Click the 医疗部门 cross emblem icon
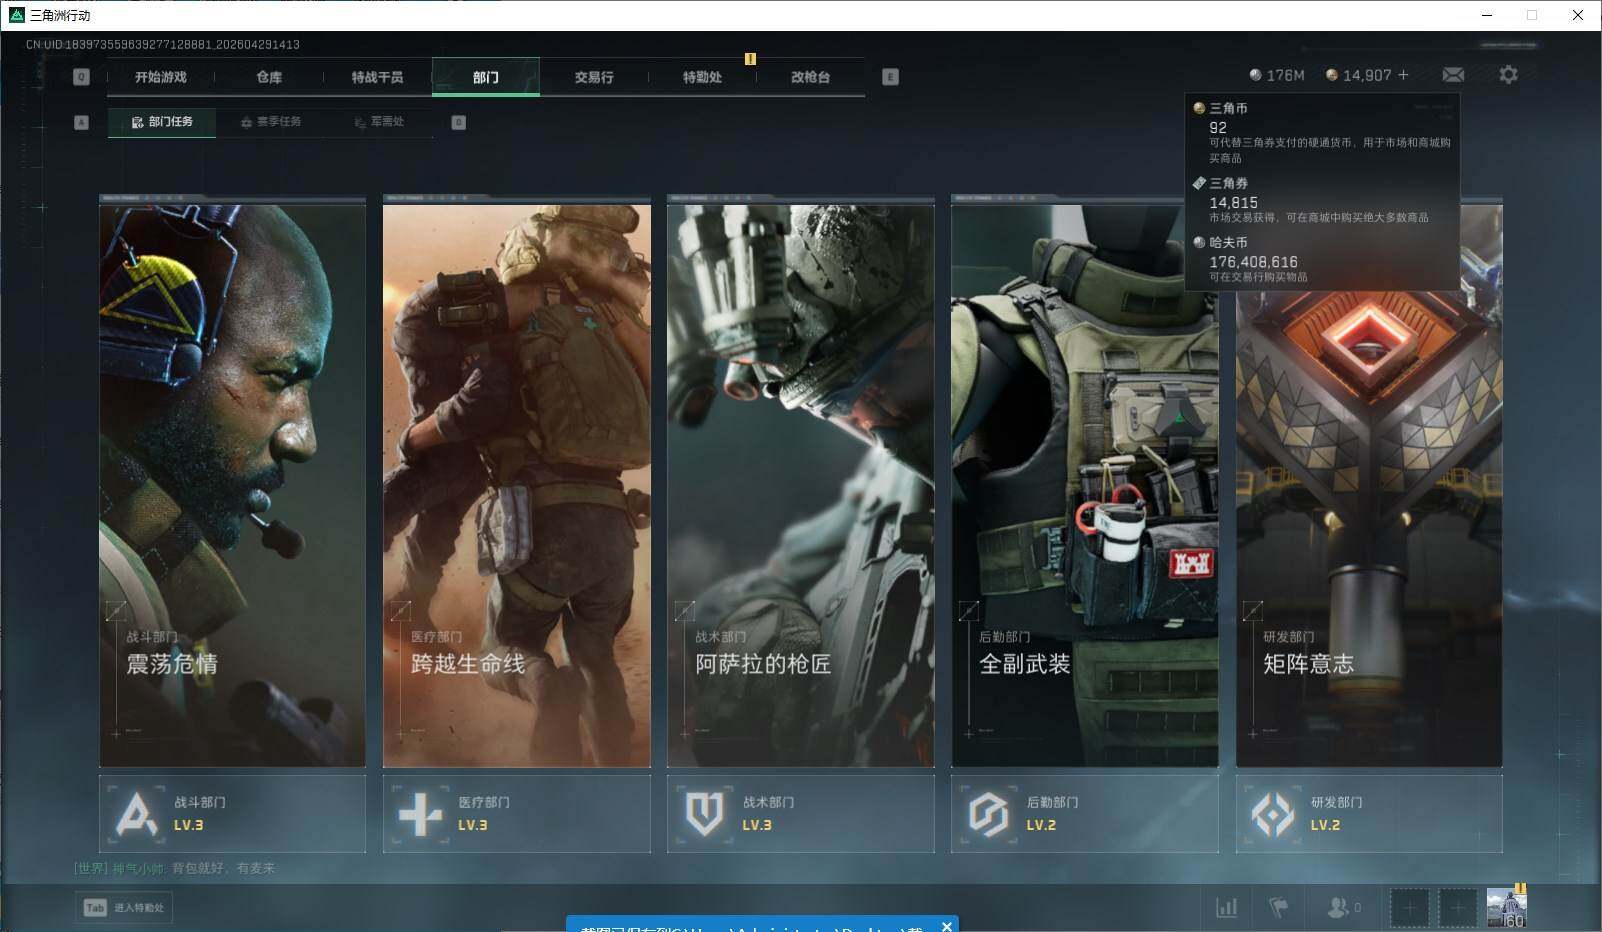Image resolution: width=1602 pixels, height=932 pixels. click(x=420, y=814)
